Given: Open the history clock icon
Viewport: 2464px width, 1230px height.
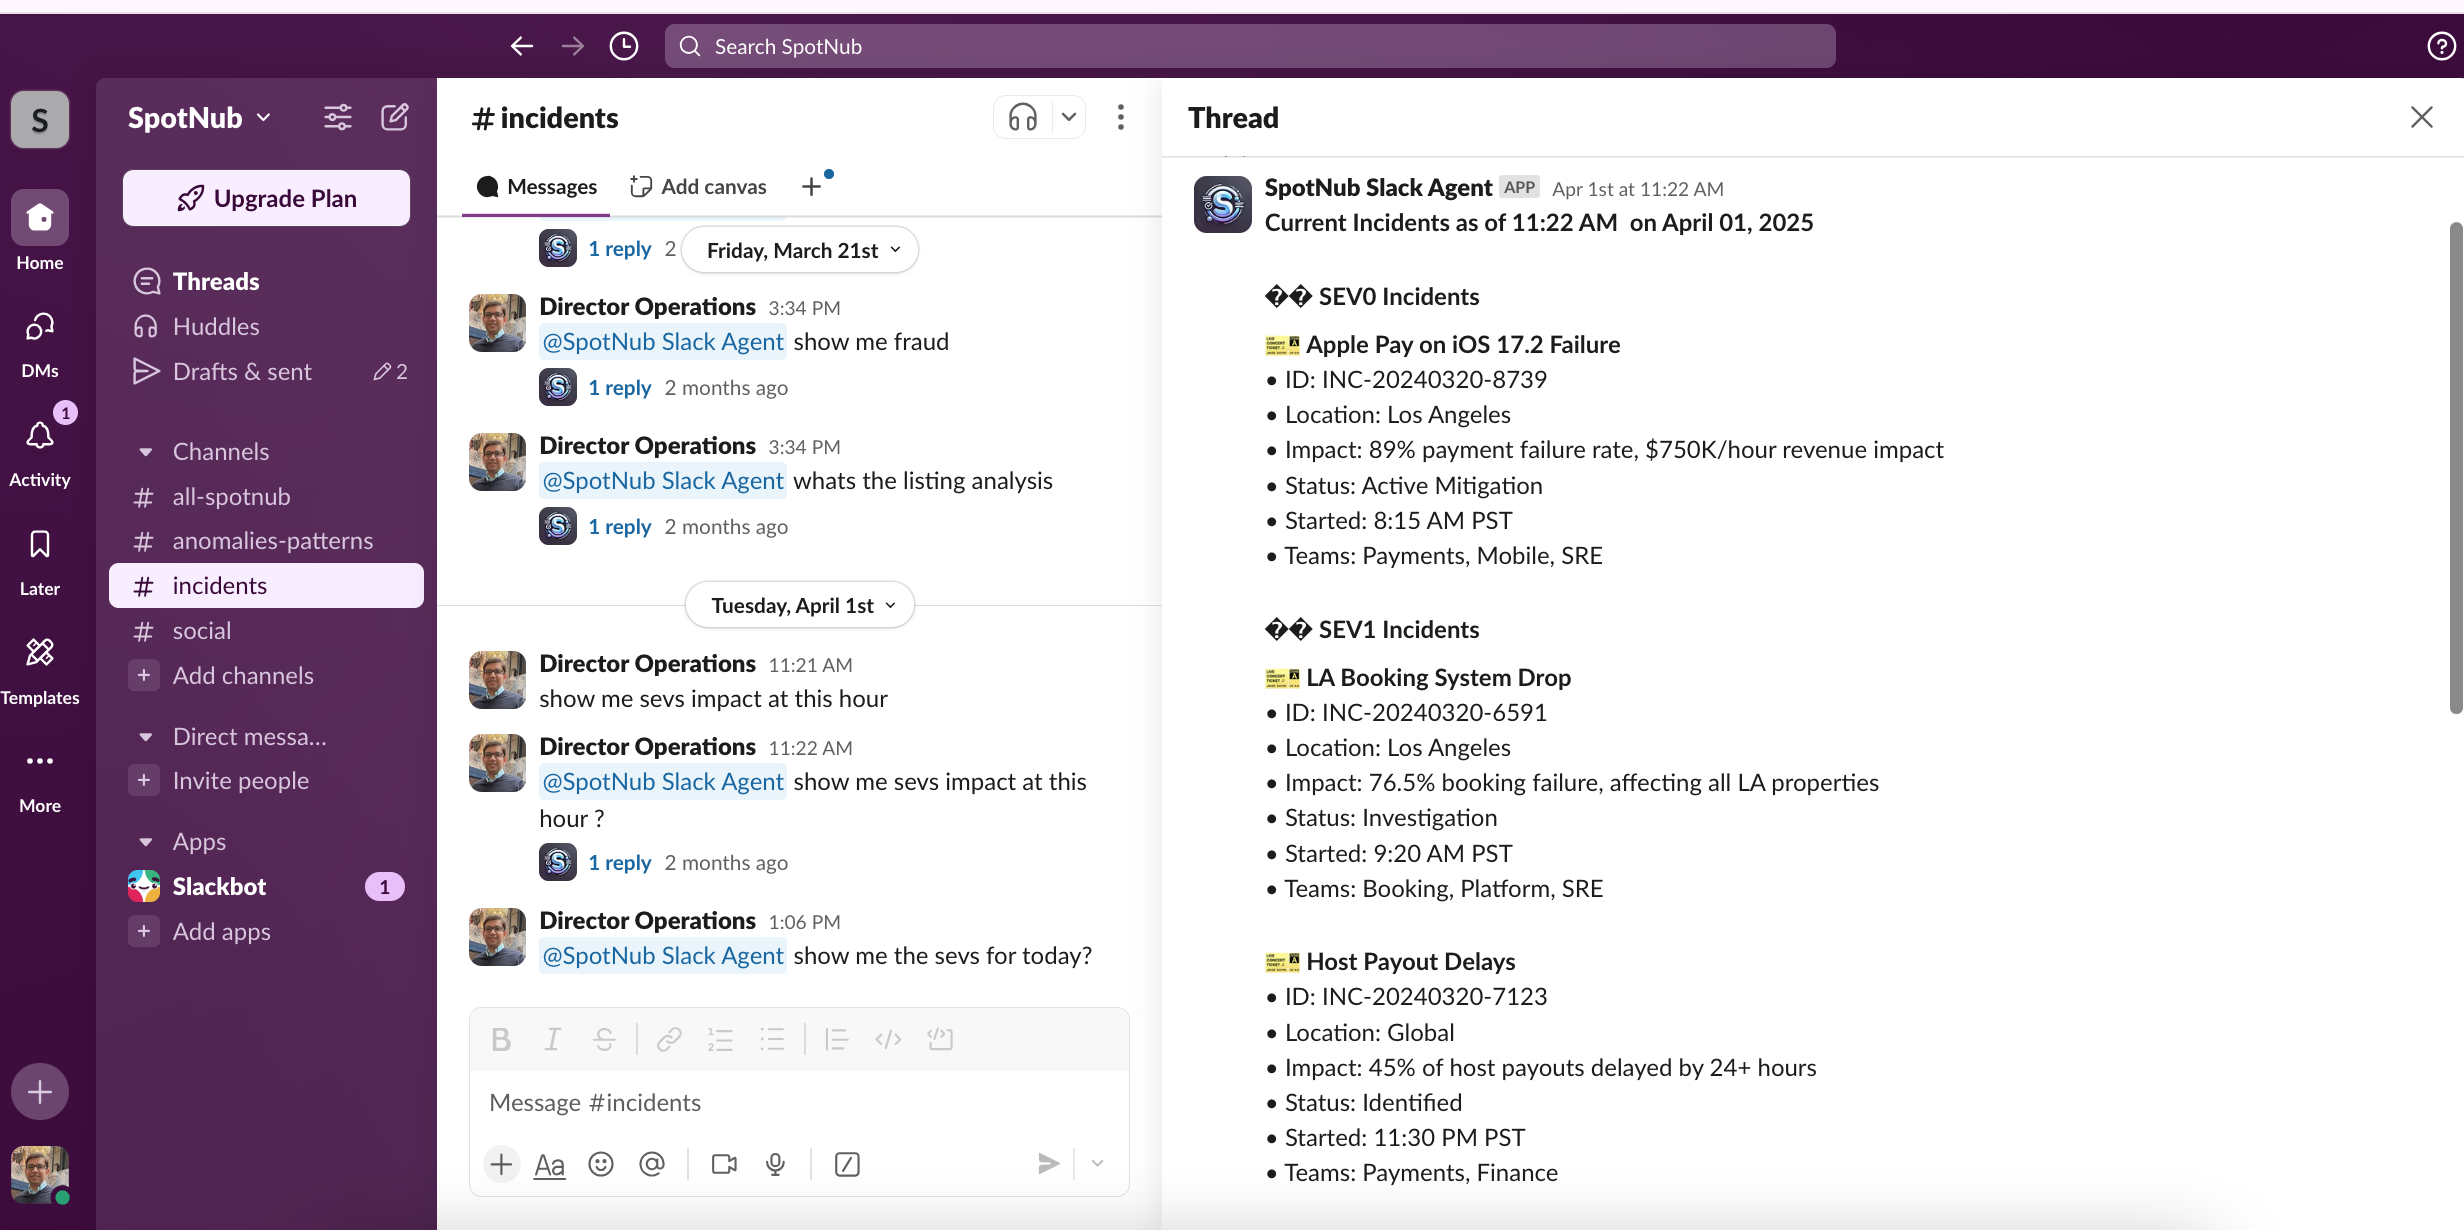Looking at the screenshot, I should (624, 46).
